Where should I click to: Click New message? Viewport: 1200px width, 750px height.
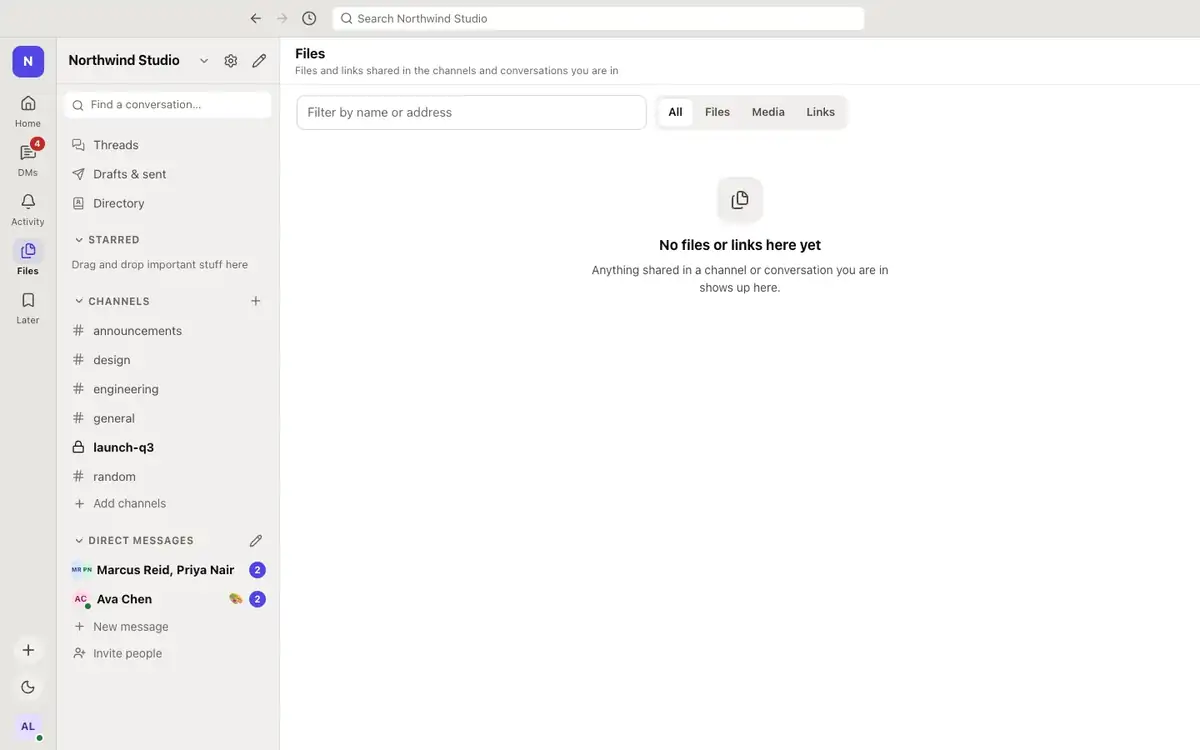pos(168,627)
